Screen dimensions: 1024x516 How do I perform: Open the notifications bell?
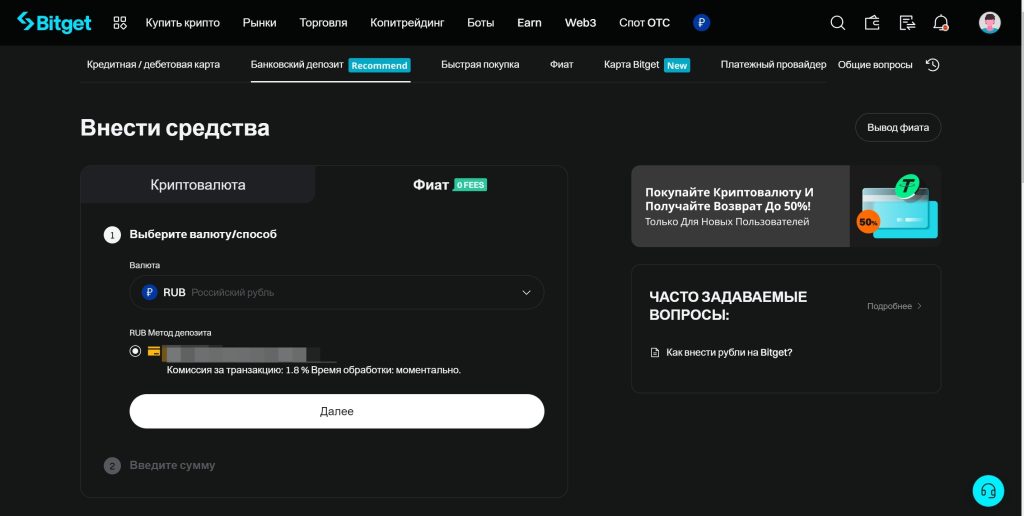coord(941,22)
